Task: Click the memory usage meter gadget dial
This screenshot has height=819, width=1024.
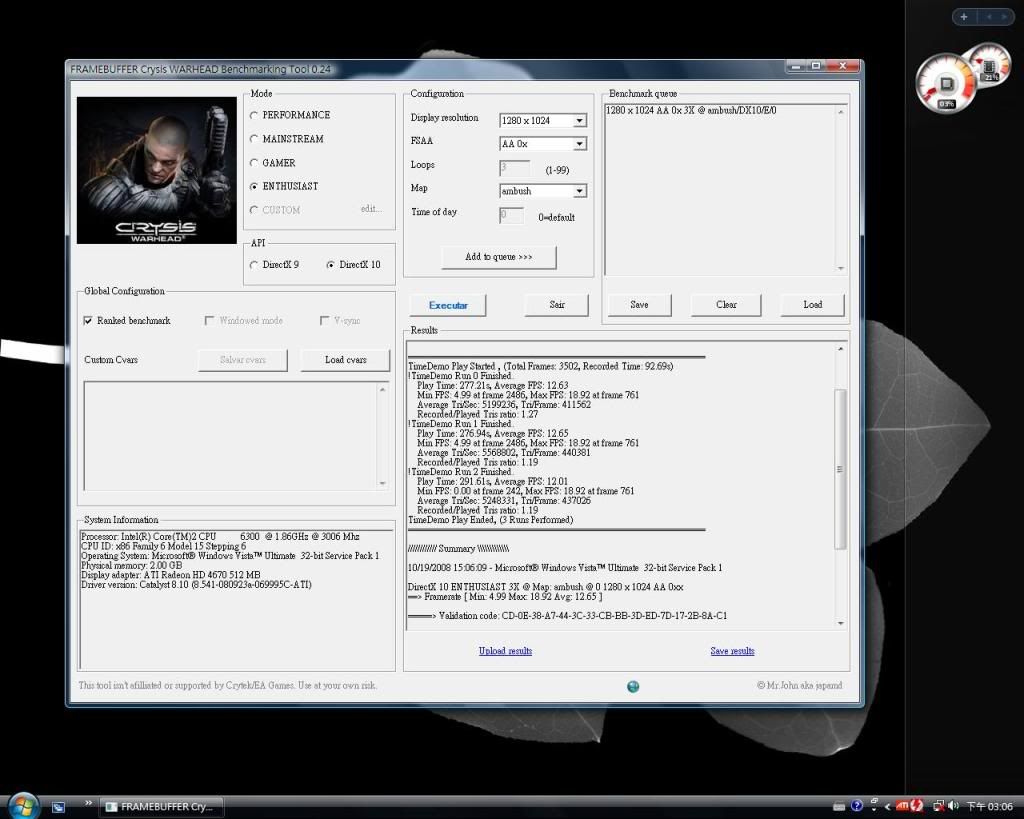Action: tap(991, 64)
